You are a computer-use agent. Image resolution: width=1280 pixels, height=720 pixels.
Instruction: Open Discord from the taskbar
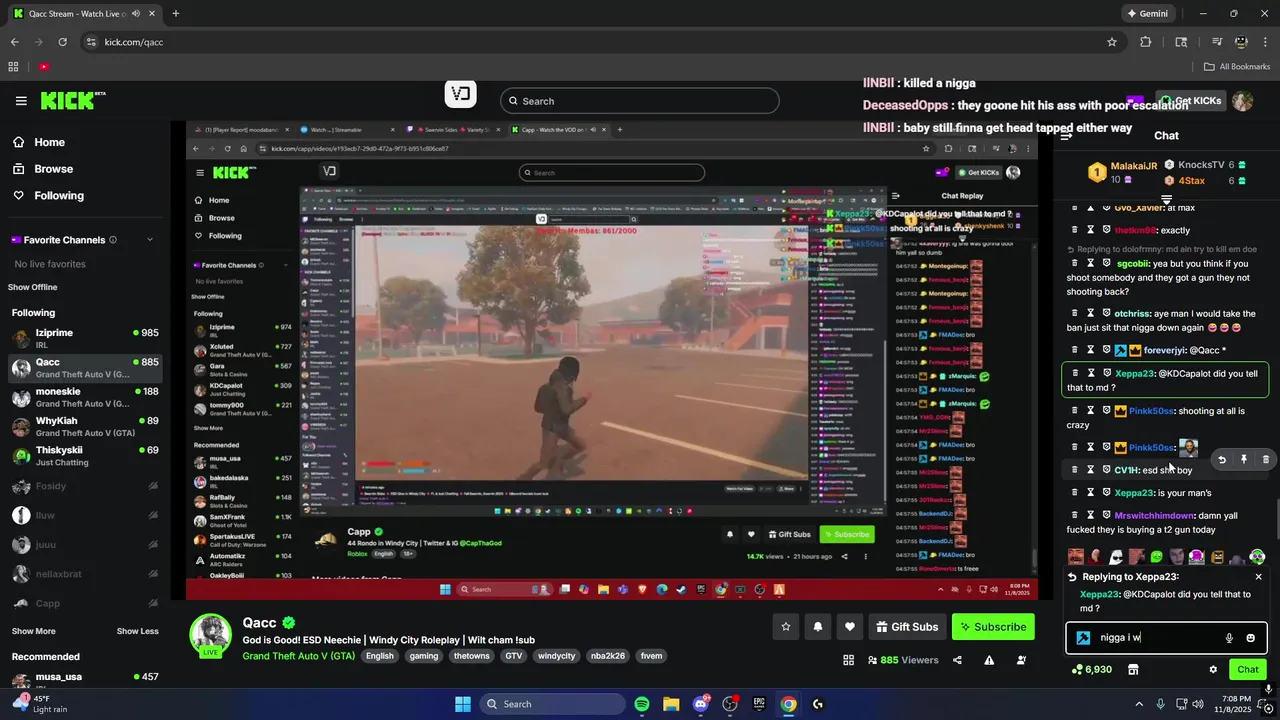coord(700,704)
